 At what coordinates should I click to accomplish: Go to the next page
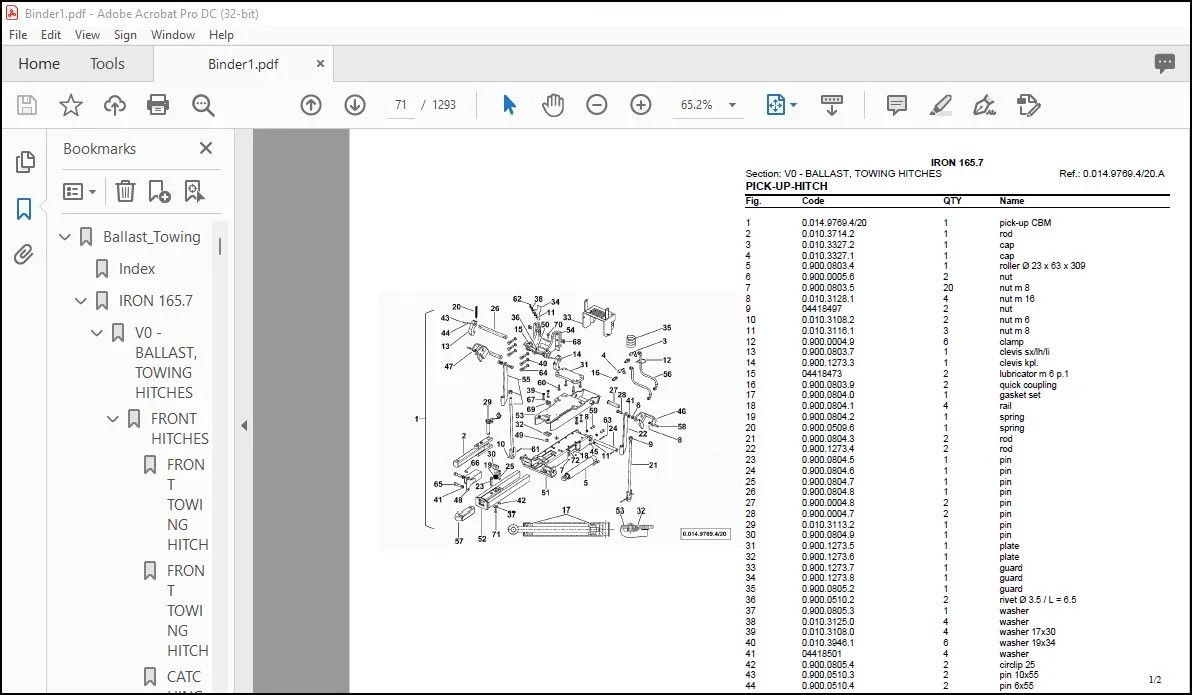(355, 105)
